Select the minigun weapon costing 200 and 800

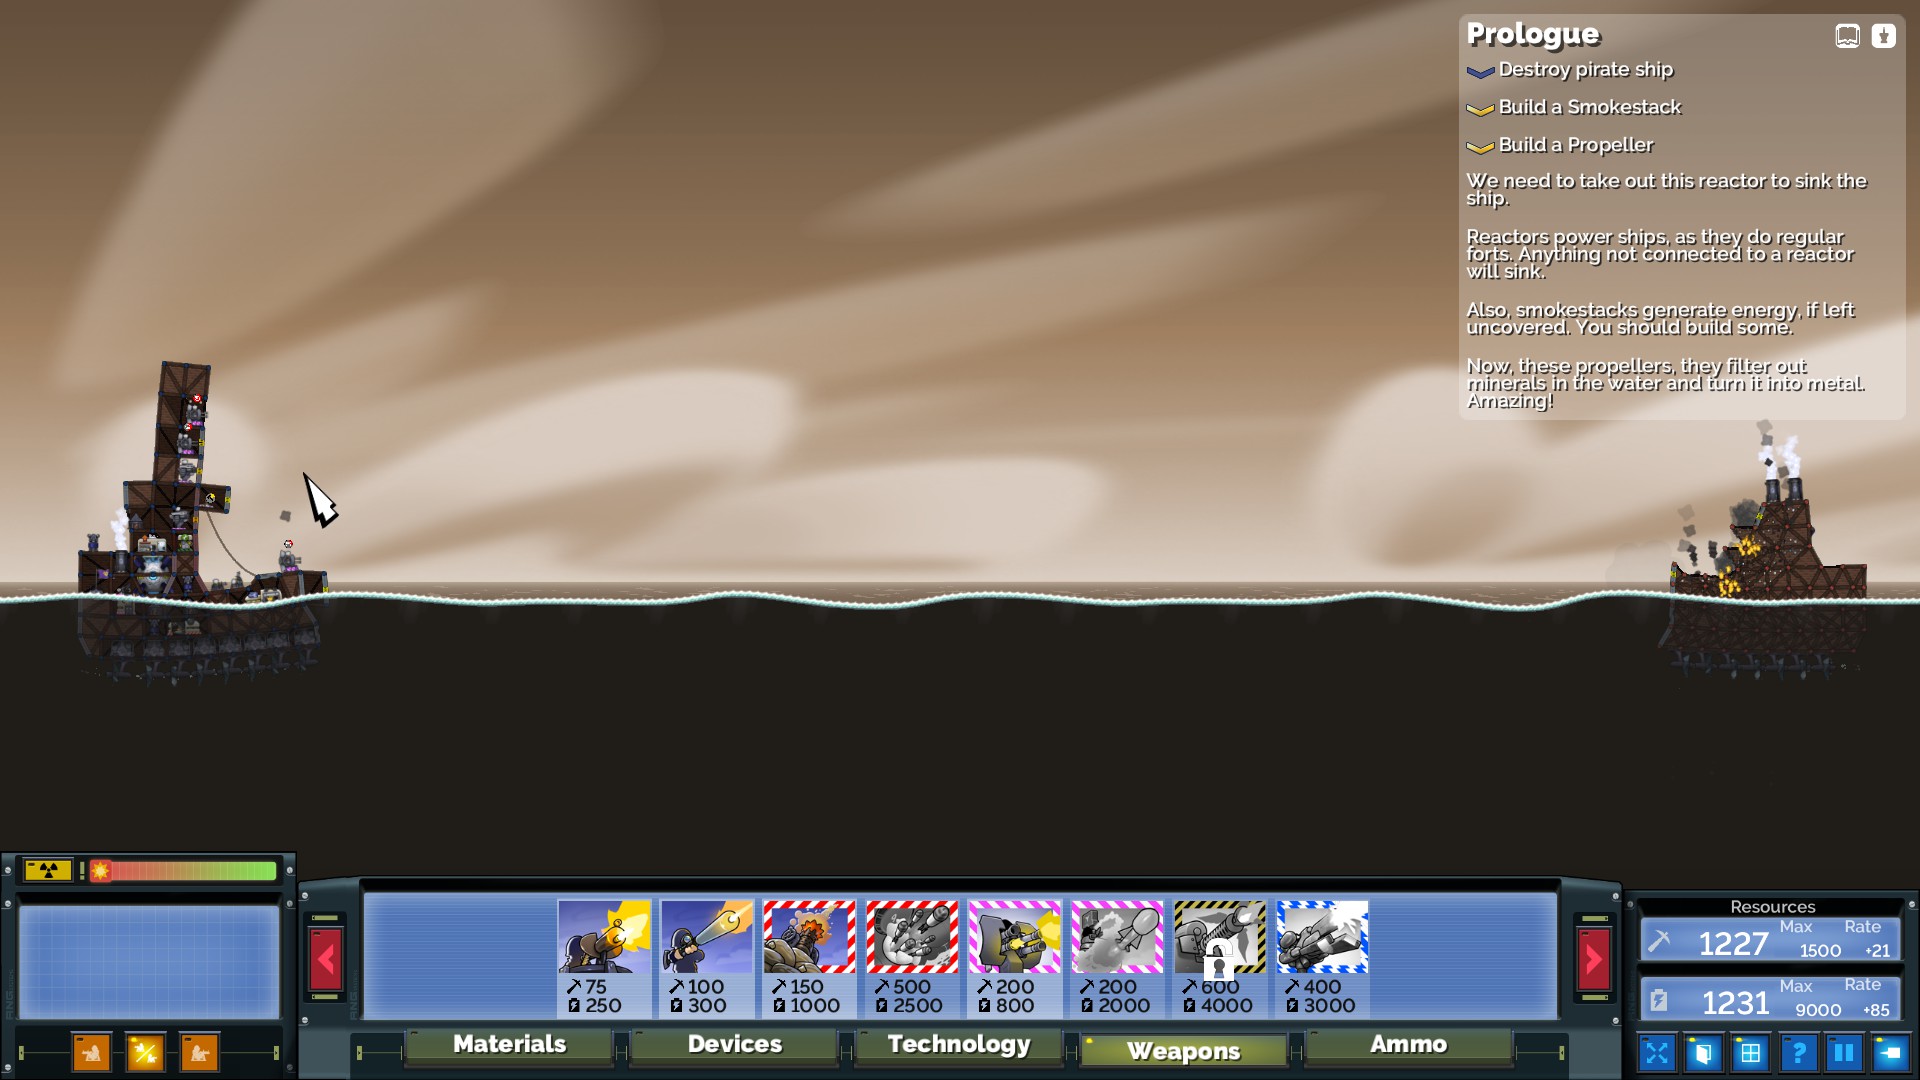point(1014,957)
